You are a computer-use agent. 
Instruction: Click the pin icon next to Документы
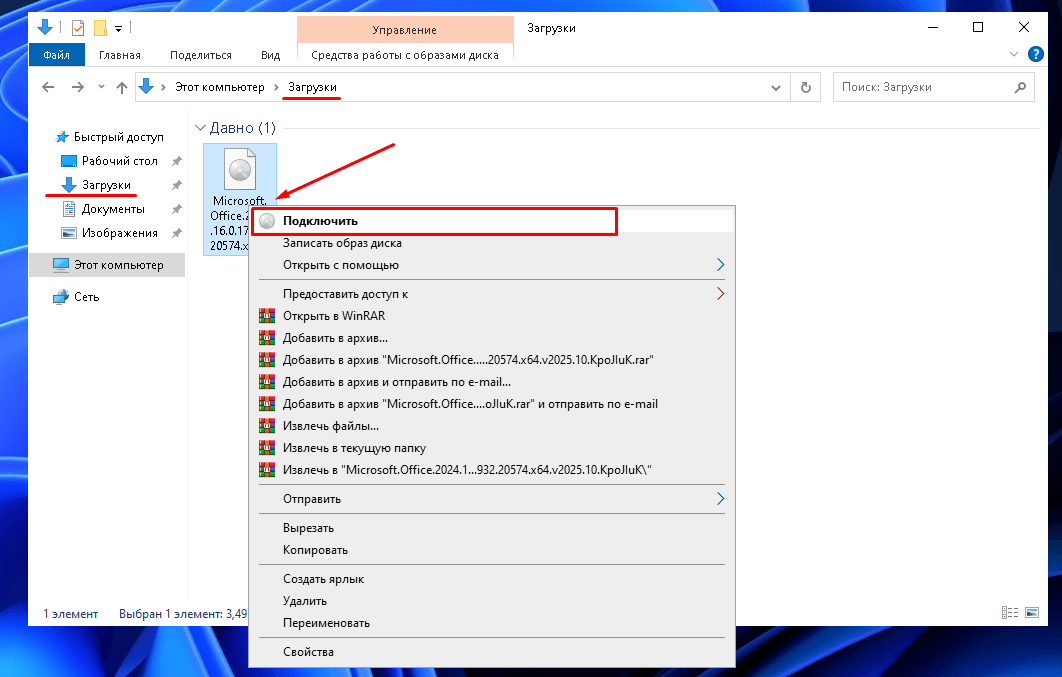click(x=177, y=209)
